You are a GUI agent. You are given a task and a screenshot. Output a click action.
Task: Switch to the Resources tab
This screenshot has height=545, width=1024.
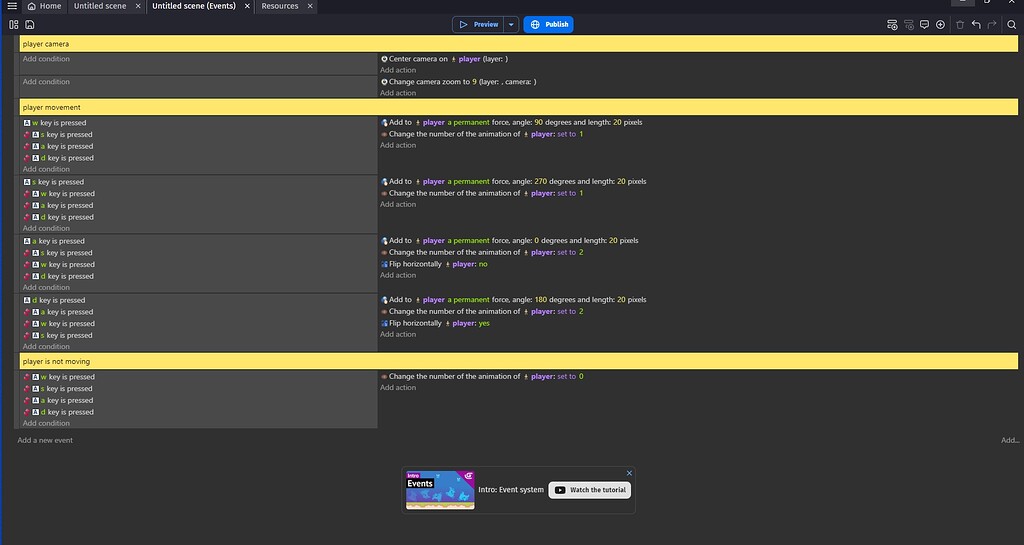pos(280,6)
